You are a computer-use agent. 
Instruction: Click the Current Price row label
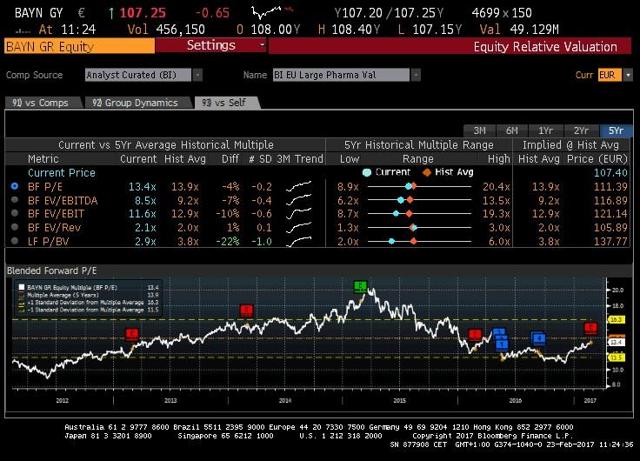tap(62, 173)
